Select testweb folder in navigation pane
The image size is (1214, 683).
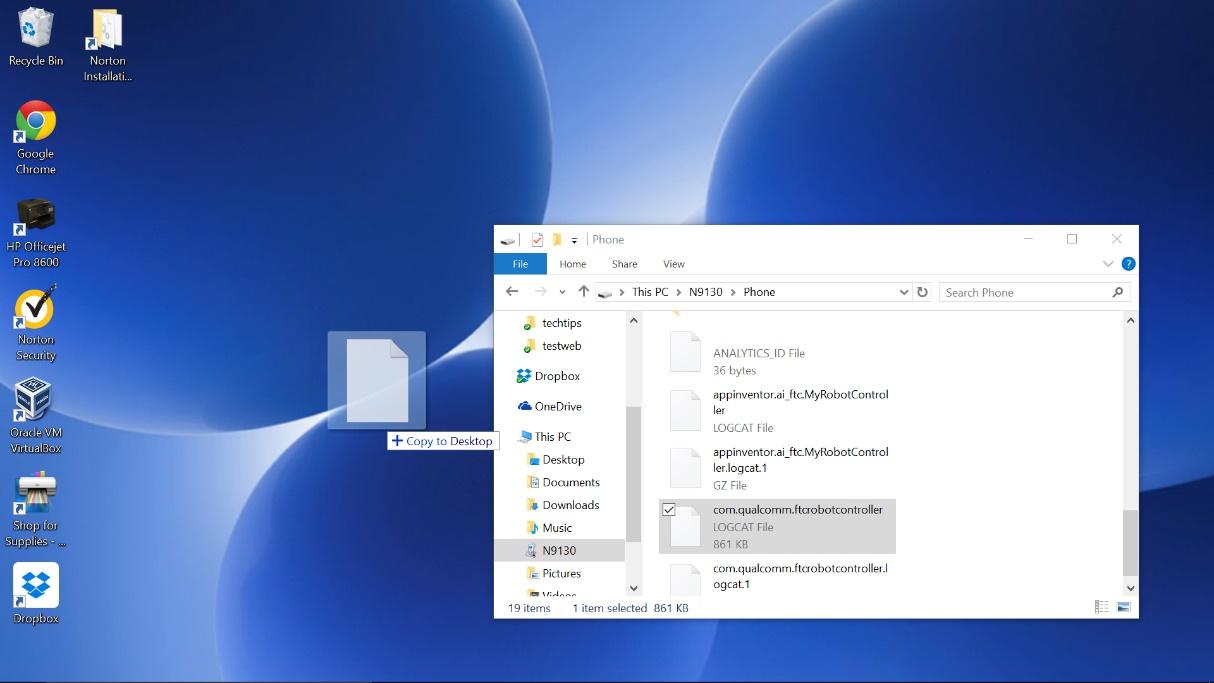point(560,346)
